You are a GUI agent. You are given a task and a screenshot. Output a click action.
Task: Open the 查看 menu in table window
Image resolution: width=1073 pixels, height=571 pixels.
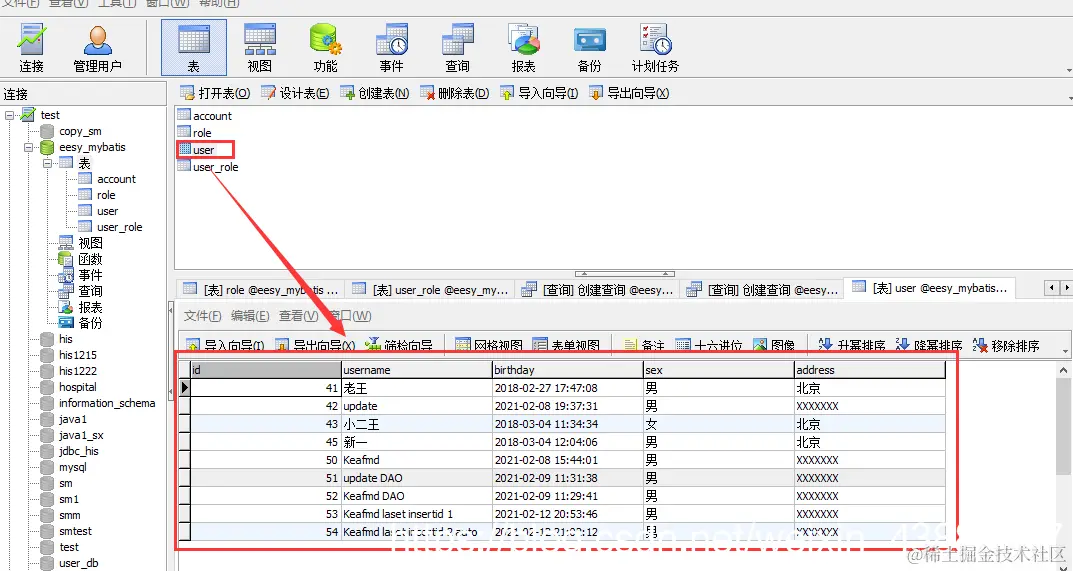pos(298,316)
